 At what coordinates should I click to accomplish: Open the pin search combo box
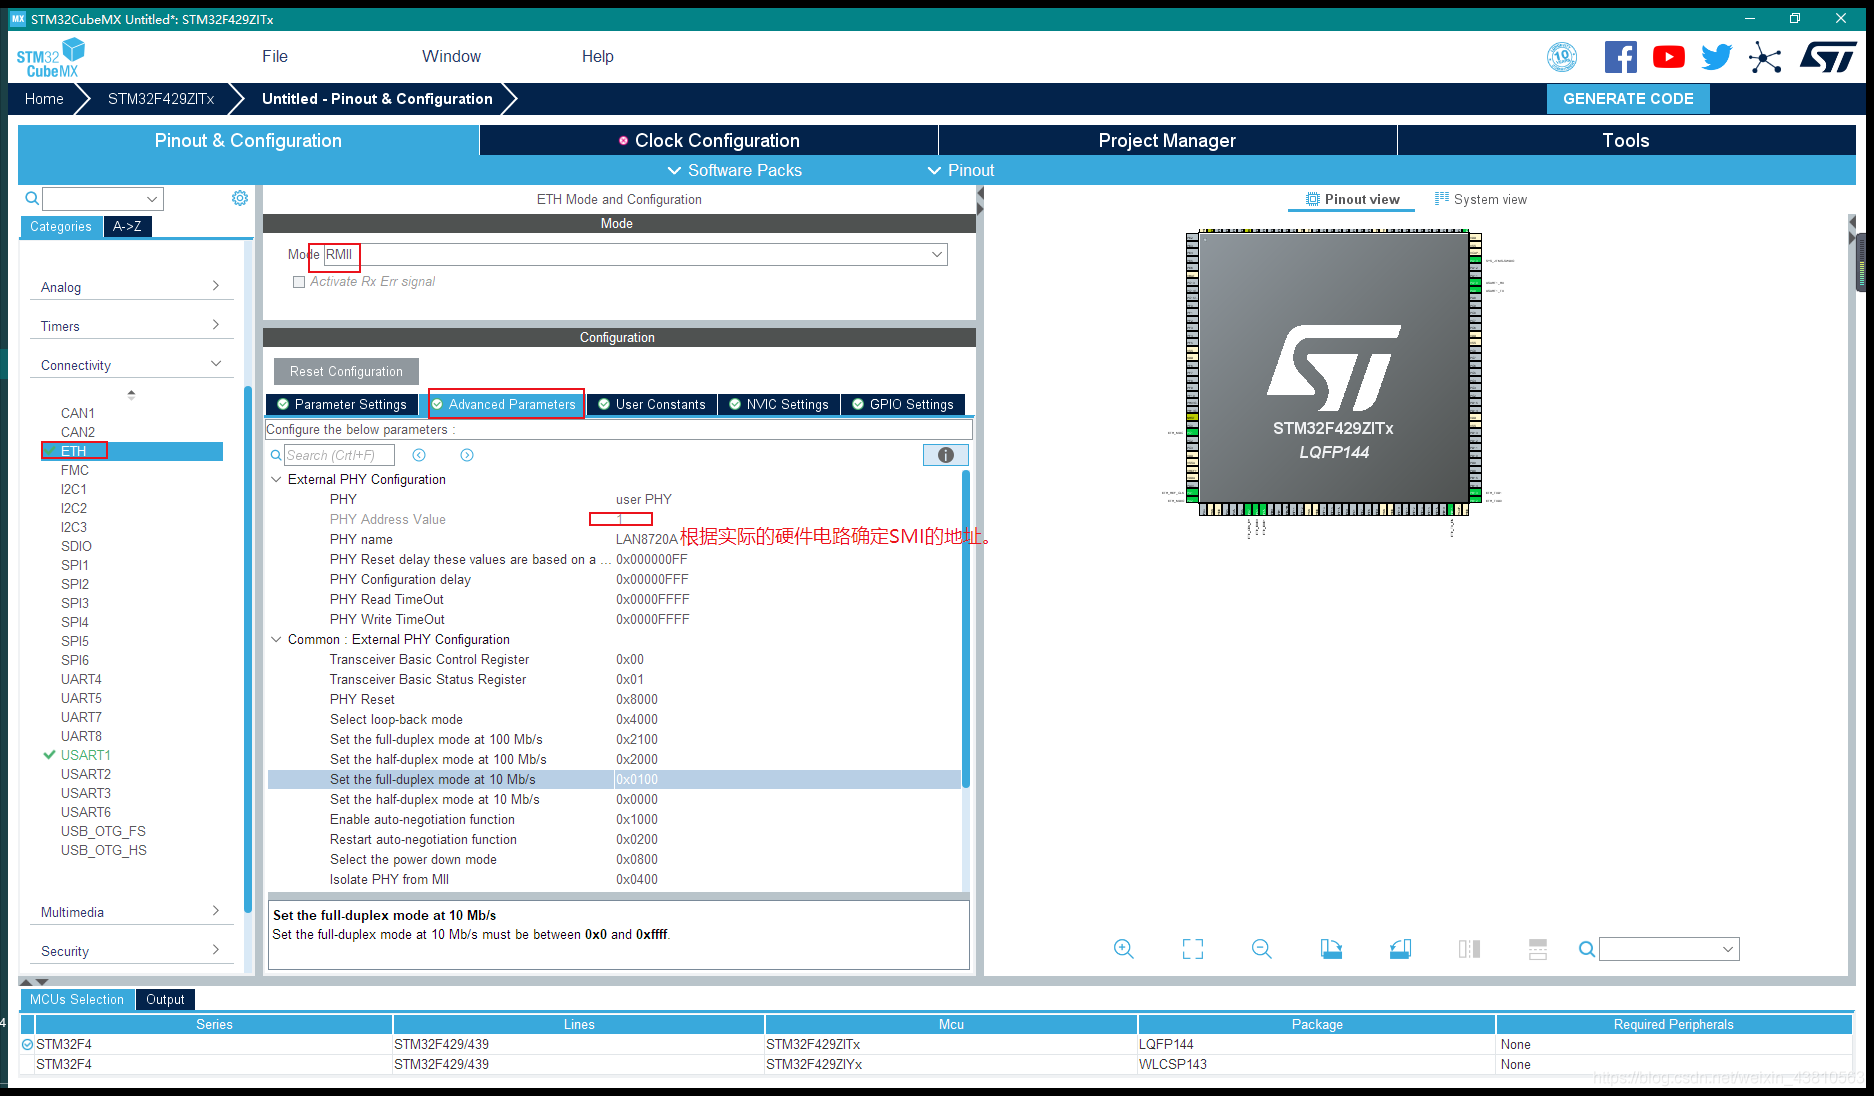tap(1669, 949)
